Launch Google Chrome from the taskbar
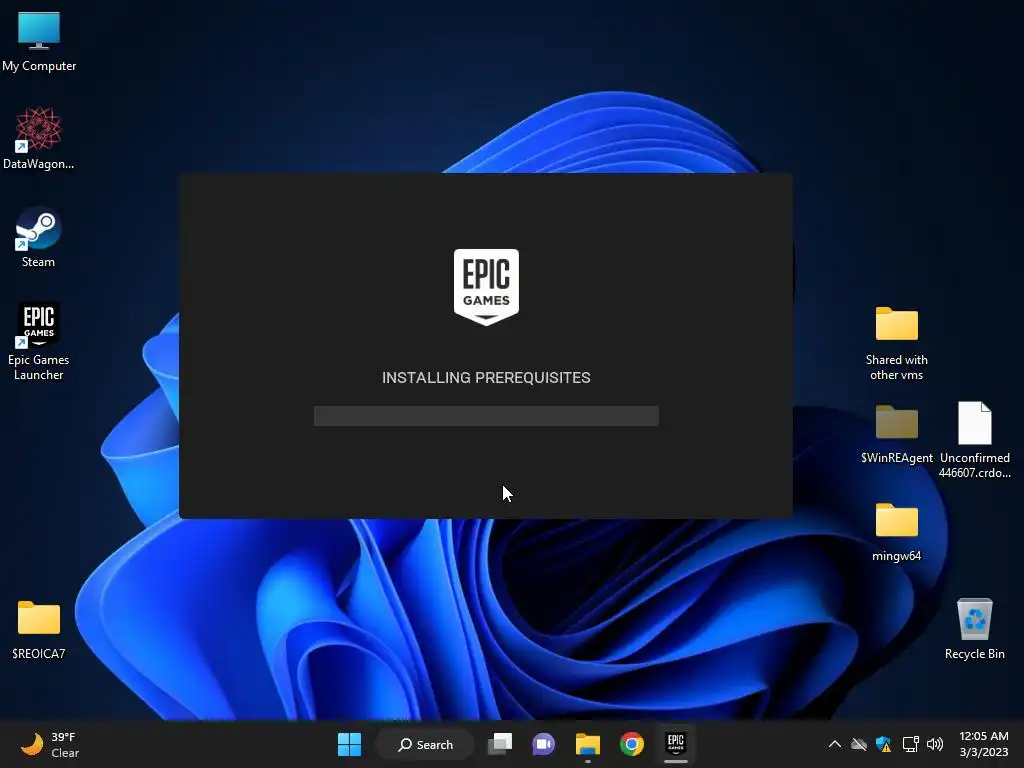 (x=632, y=744)
